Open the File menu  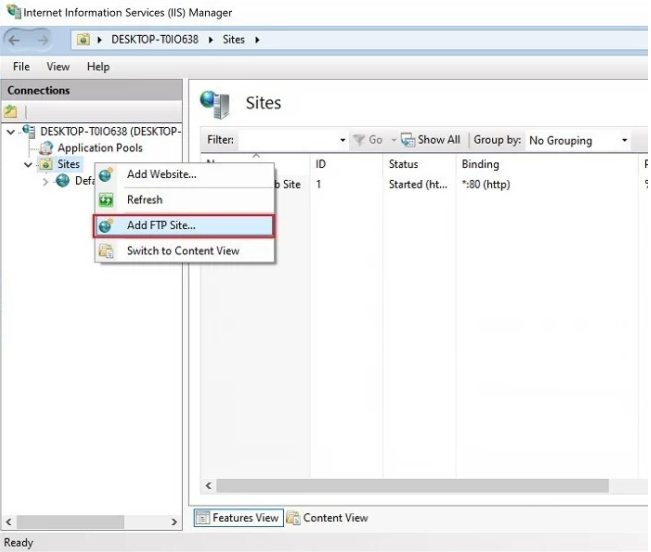pyautogui.click(x=21, y=67)
